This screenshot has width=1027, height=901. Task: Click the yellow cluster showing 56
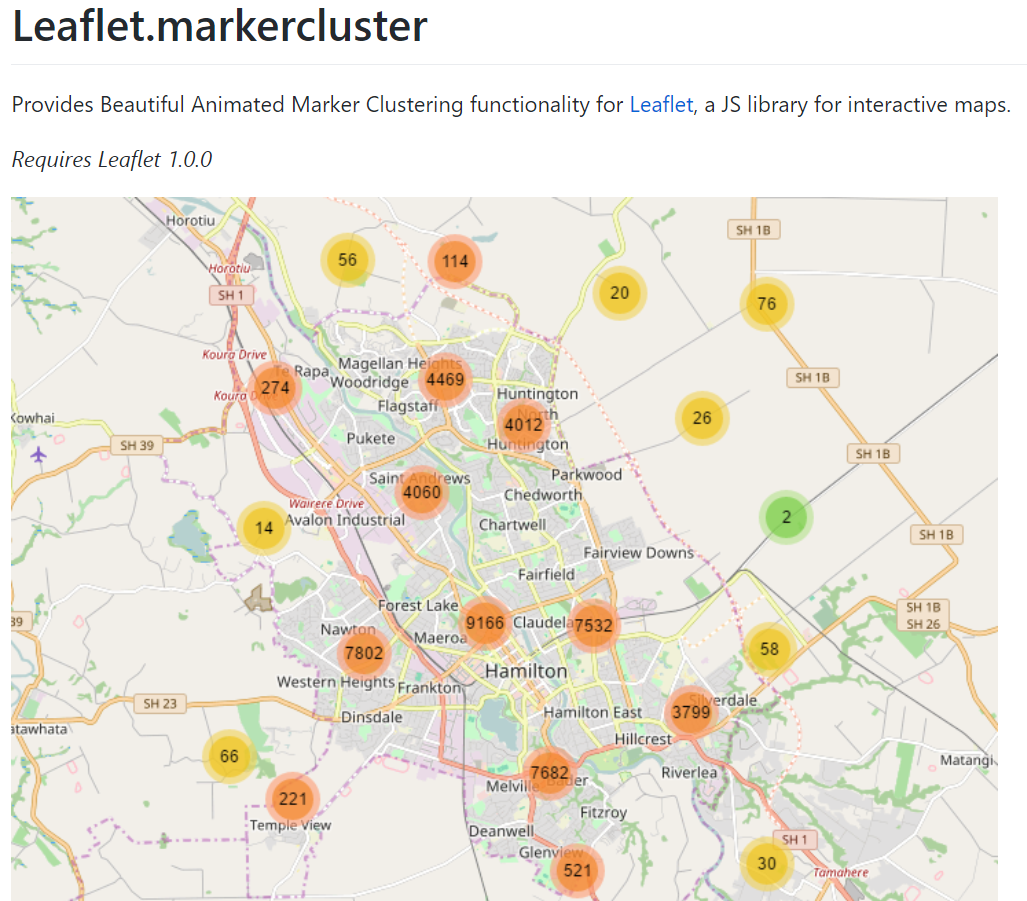tap(347, 260)
